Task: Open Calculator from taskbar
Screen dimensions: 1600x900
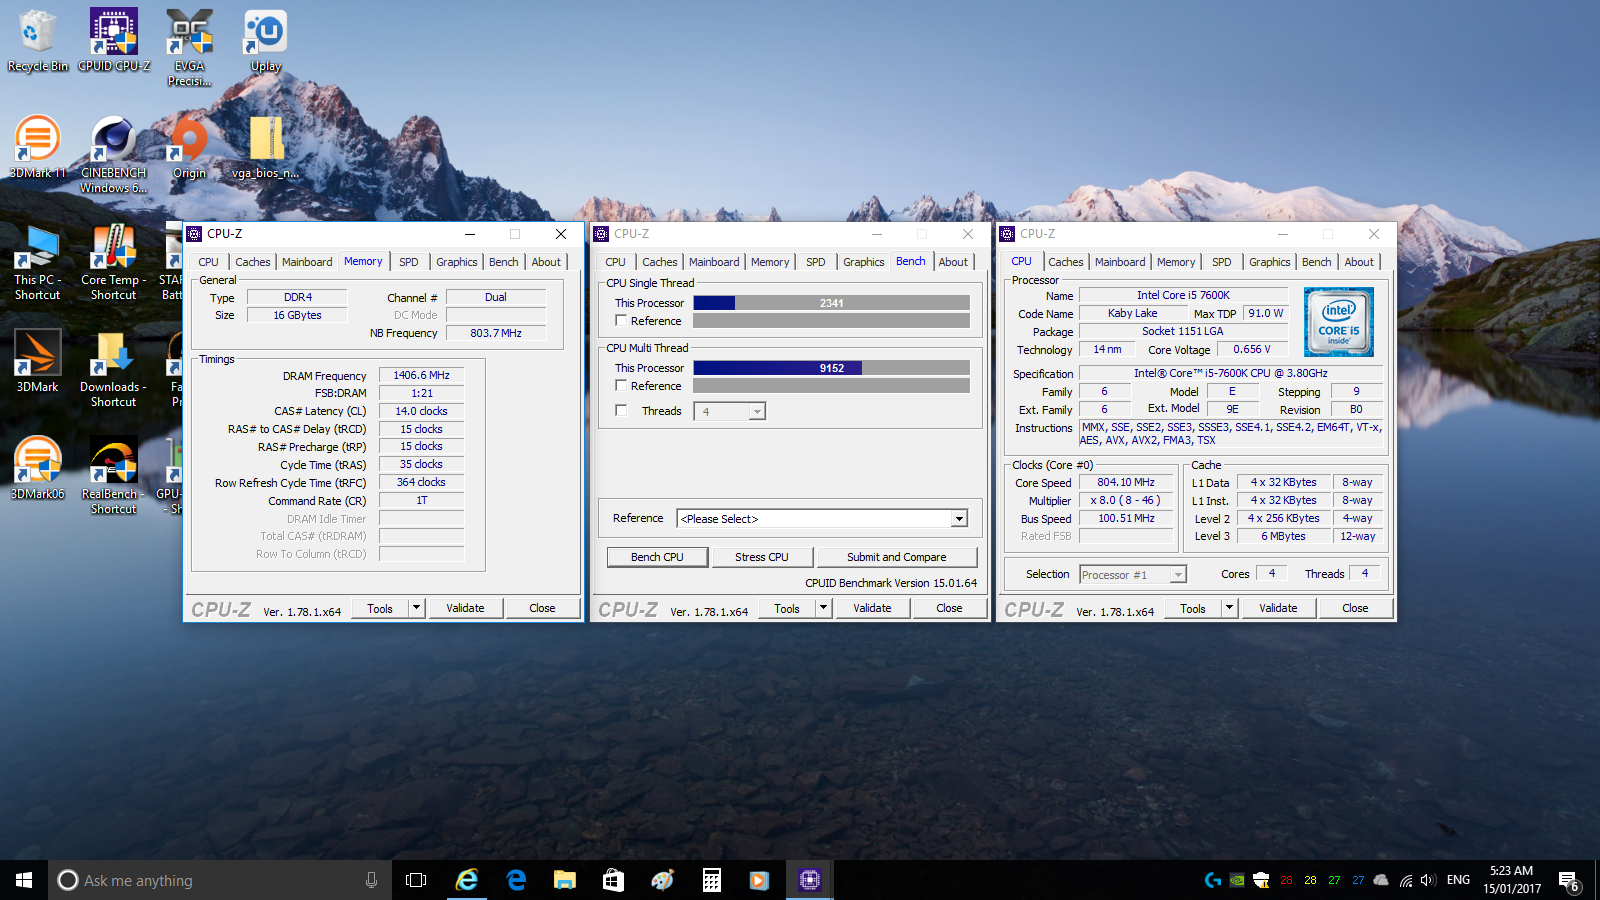Action: click(711, 880)
